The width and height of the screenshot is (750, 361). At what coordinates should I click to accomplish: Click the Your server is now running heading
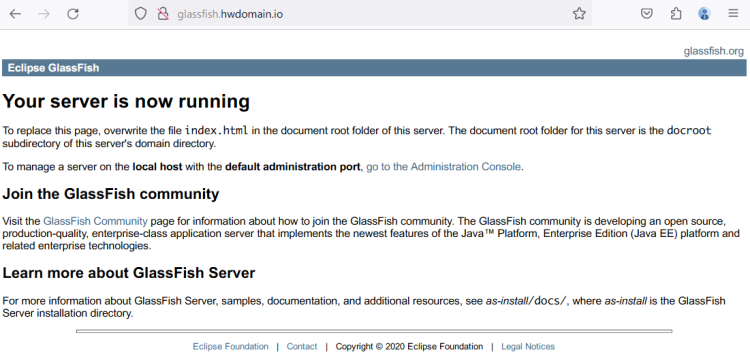[x=126, y=101]
